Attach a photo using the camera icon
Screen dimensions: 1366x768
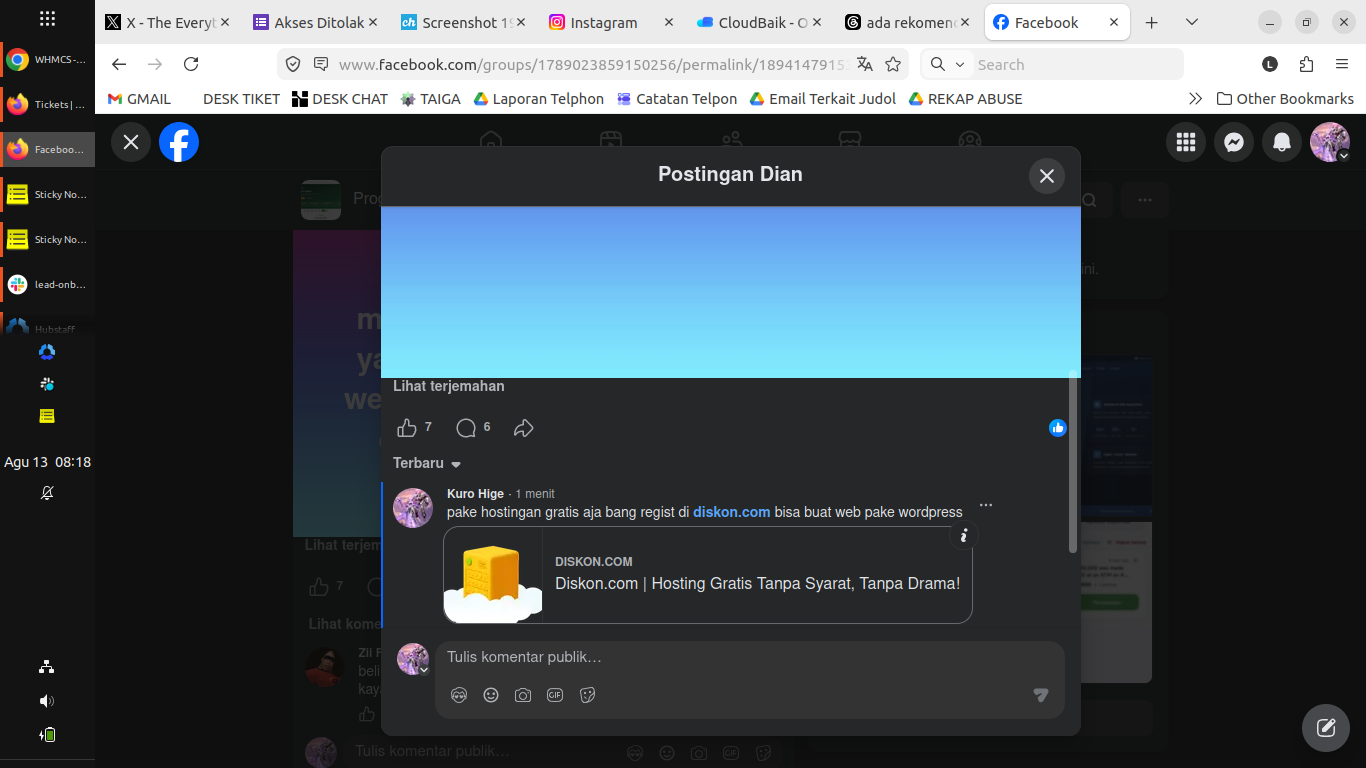(523, 695)
